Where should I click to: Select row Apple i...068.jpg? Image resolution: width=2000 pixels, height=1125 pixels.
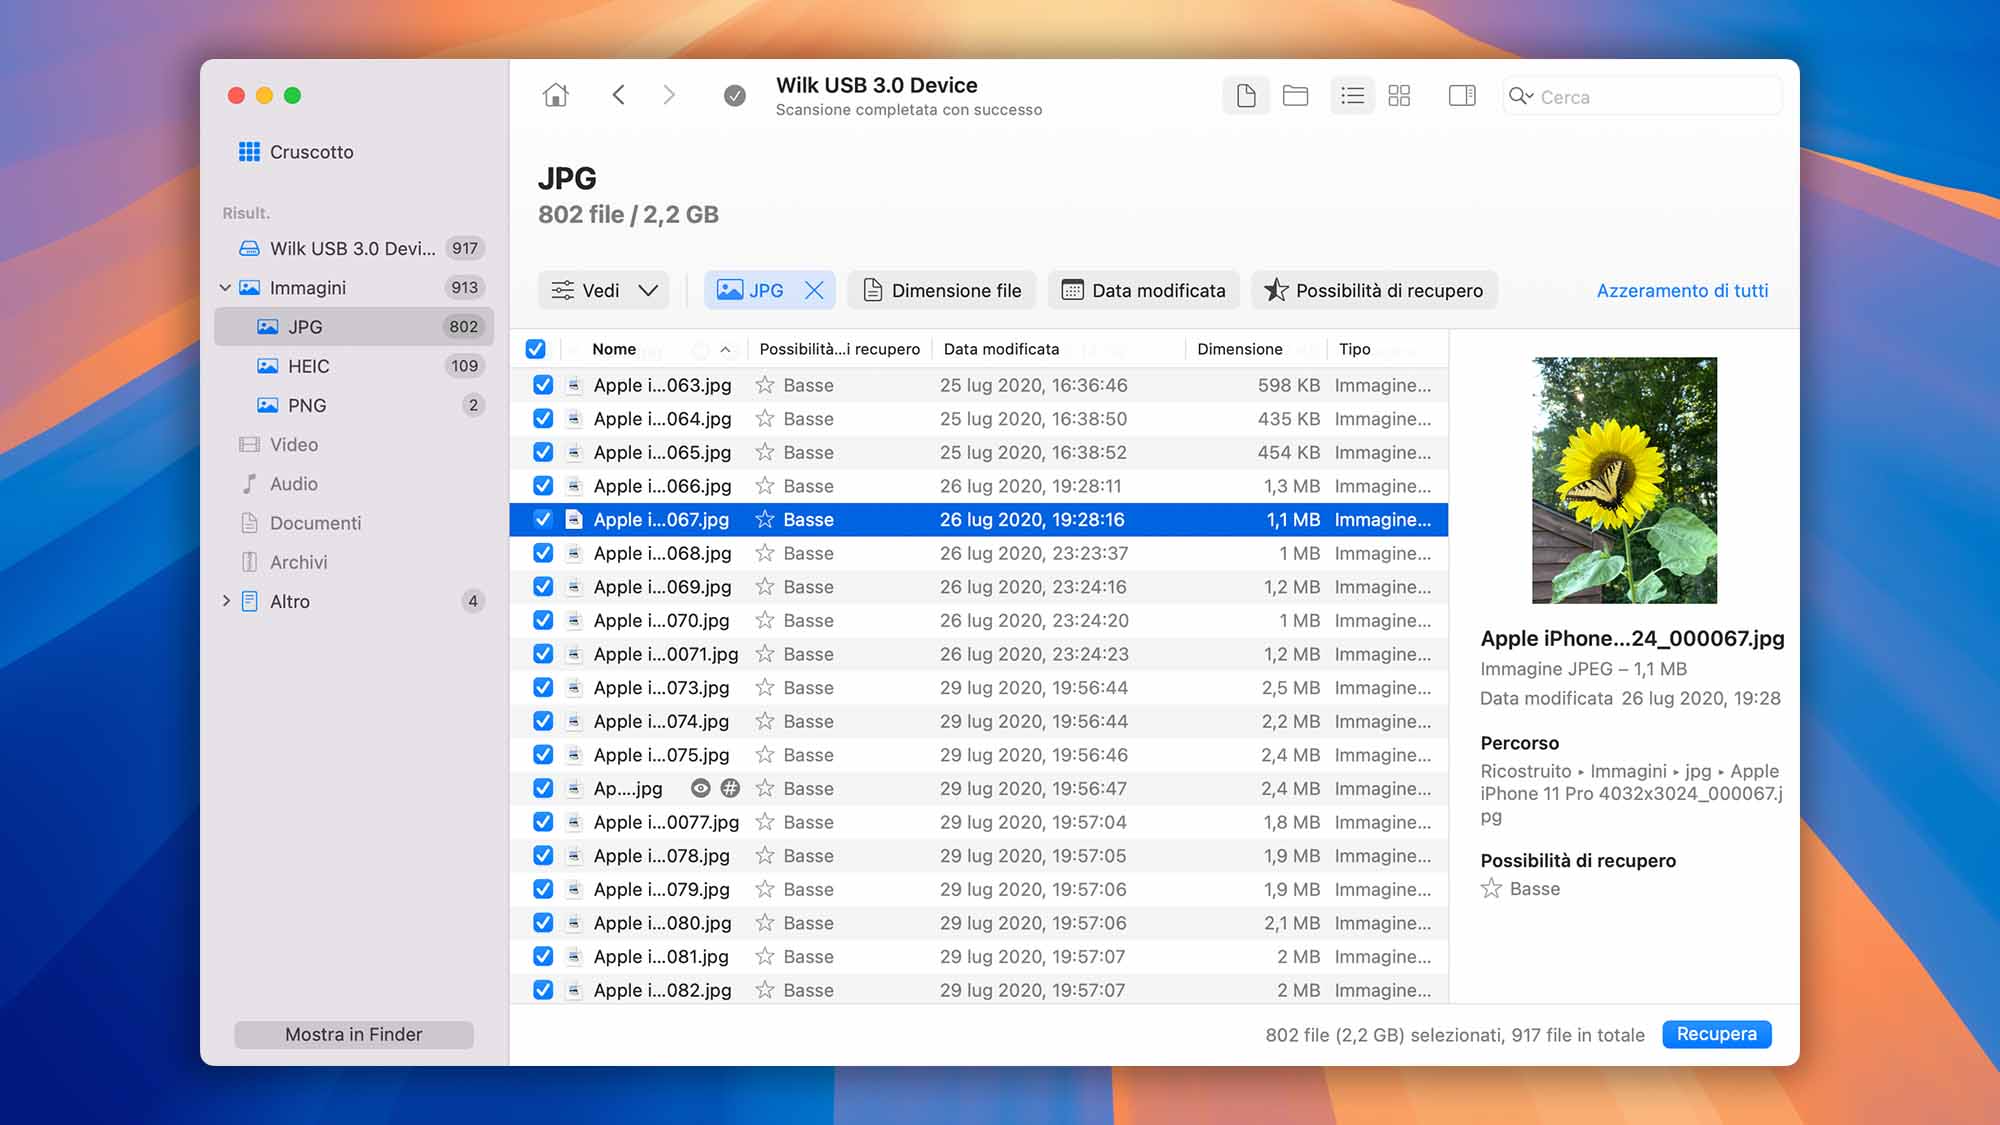point(979,553)
